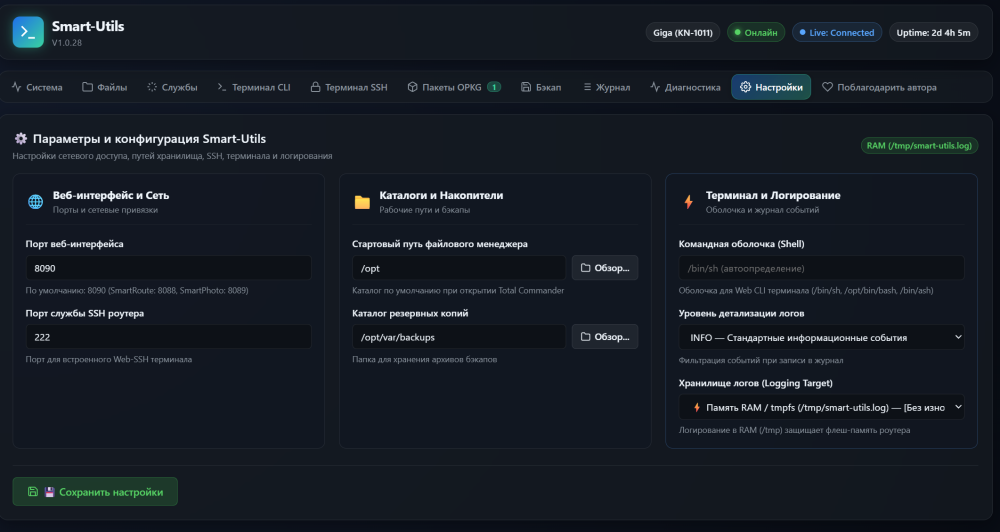Click the OPKG badge showing 1

click(494, 87)
